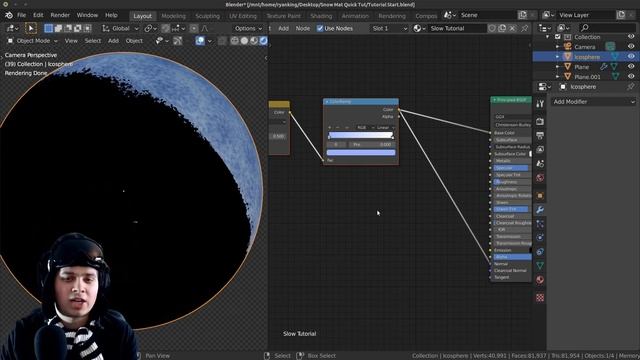
Task: Click the ColorRamp gradient bar
Action: pos(361,135)
